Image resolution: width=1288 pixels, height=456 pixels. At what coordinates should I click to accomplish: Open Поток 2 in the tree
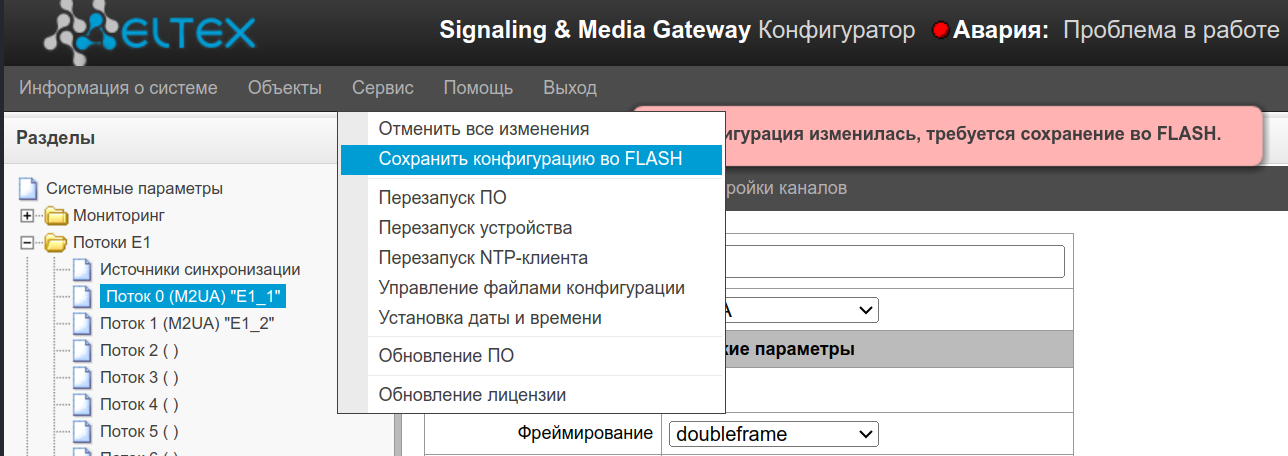[x=138, y=350]
